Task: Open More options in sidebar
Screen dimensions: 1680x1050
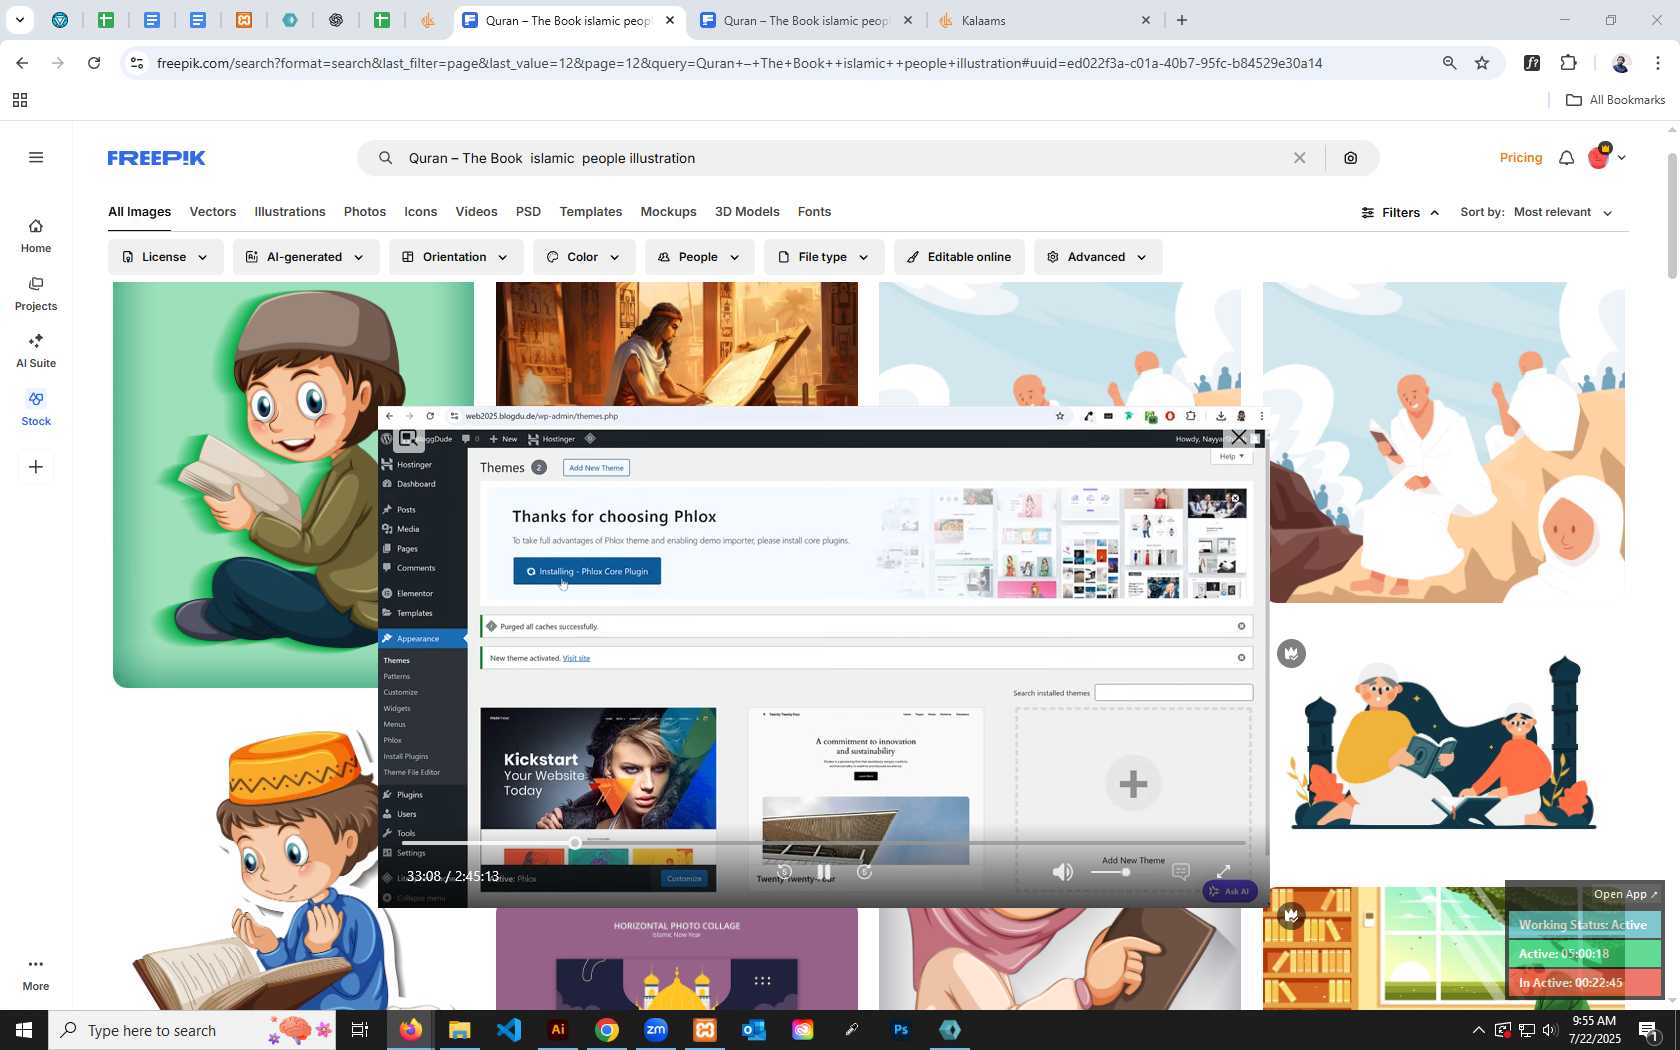Action: tap(36, 973)
